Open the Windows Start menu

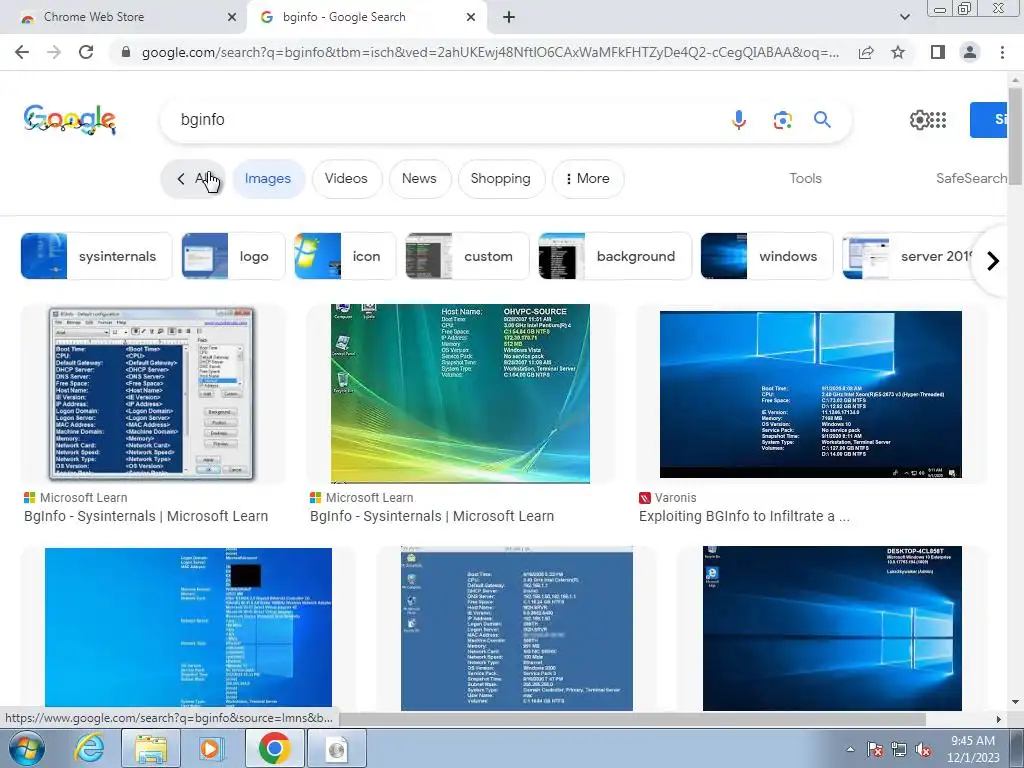pyautogui.click(x=26, y=748)
